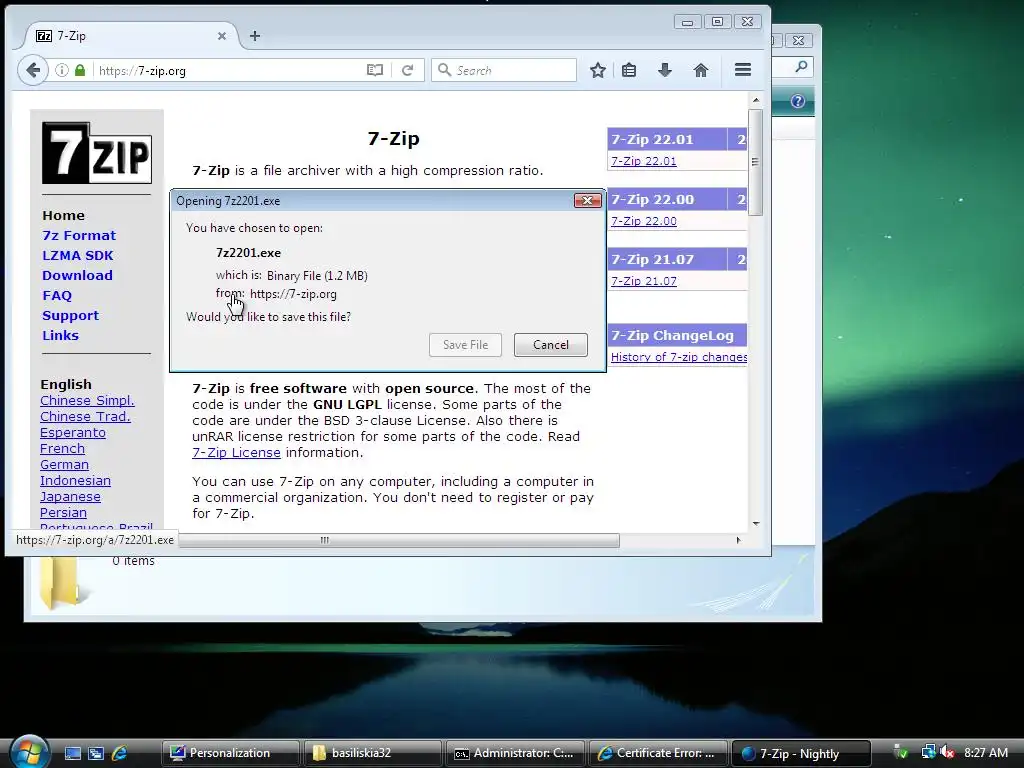
Task: Show site information via the info icon
Action: (x=61, y=70)
